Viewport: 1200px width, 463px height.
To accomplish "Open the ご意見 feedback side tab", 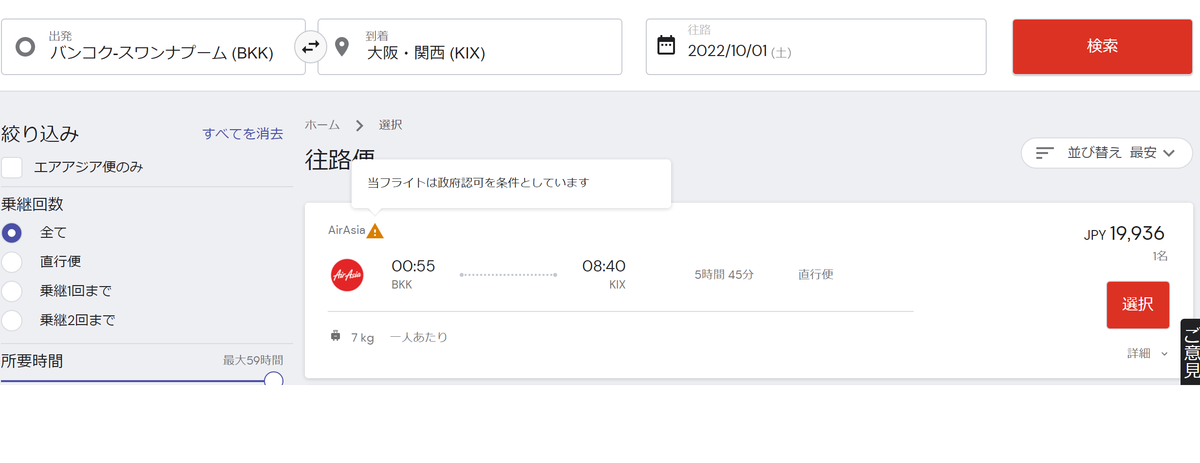I will (x=1190, y=352).
